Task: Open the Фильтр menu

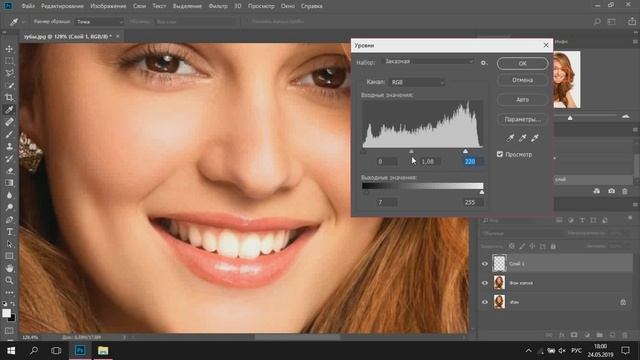Action: click(218, 6)
